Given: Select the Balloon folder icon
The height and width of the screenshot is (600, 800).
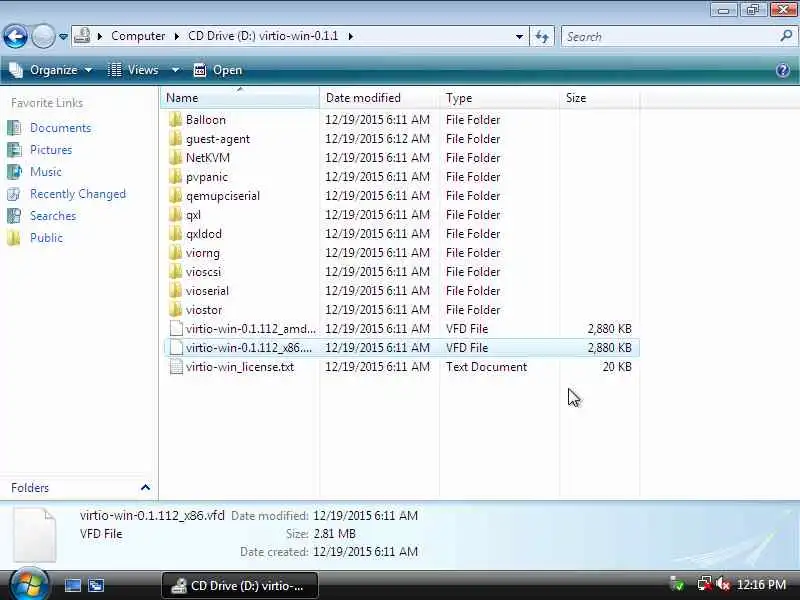Looking at the screenshot, I should click(x=176, y=119).
